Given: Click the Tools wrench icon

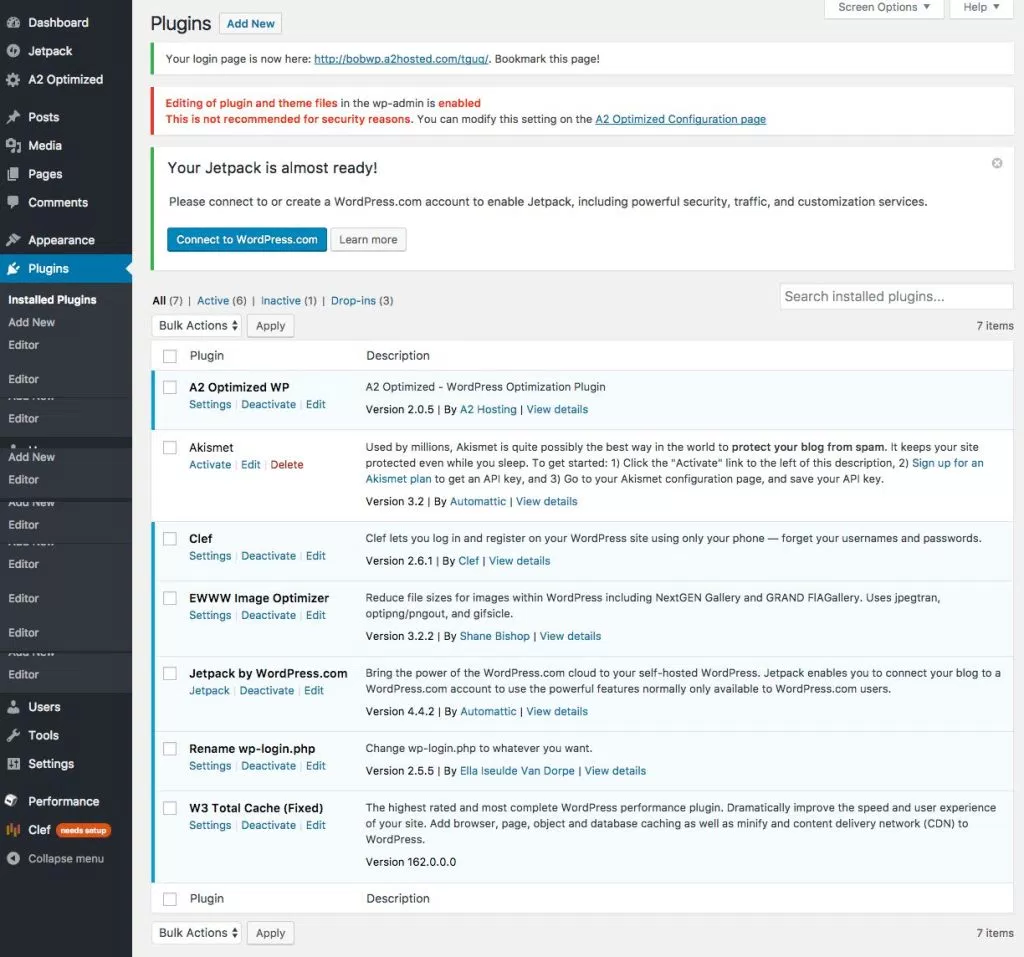Looking at the screenshot, I should point(13,736).
